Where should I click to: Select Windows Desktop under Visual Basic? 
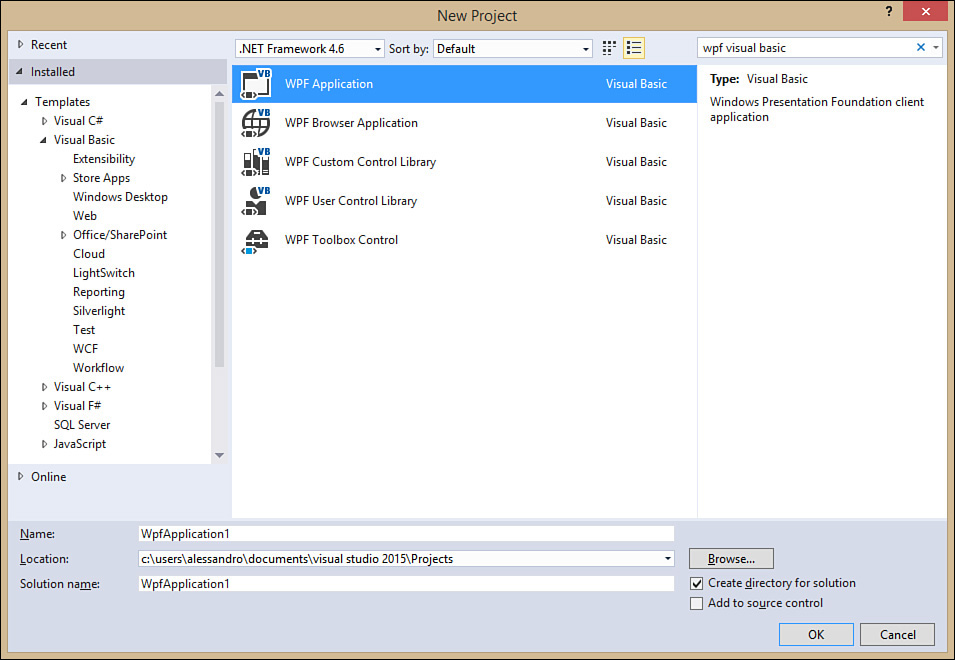click(120, 197)
